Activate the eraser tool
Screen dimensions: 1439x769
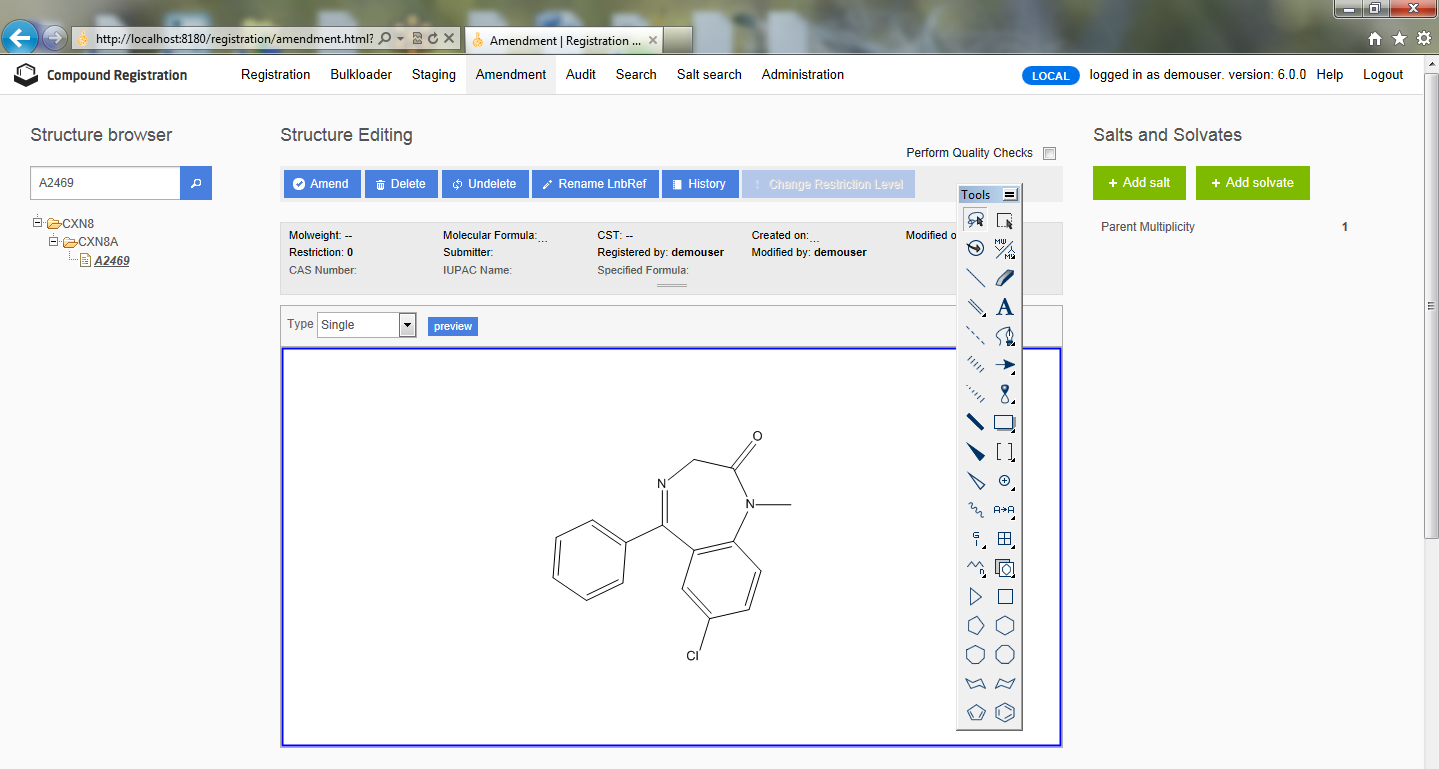1005,278
